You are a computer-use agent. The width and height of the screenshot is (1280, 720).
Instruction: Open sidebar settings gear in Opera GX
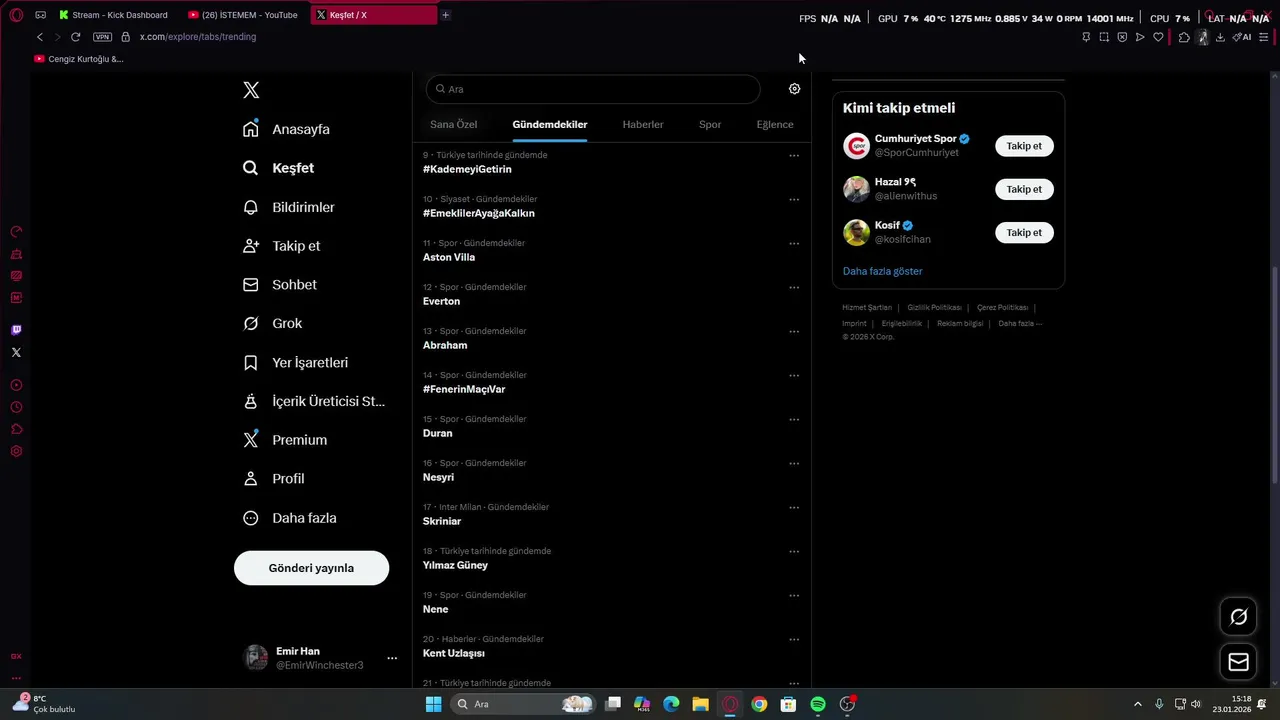tap(16, 451)
